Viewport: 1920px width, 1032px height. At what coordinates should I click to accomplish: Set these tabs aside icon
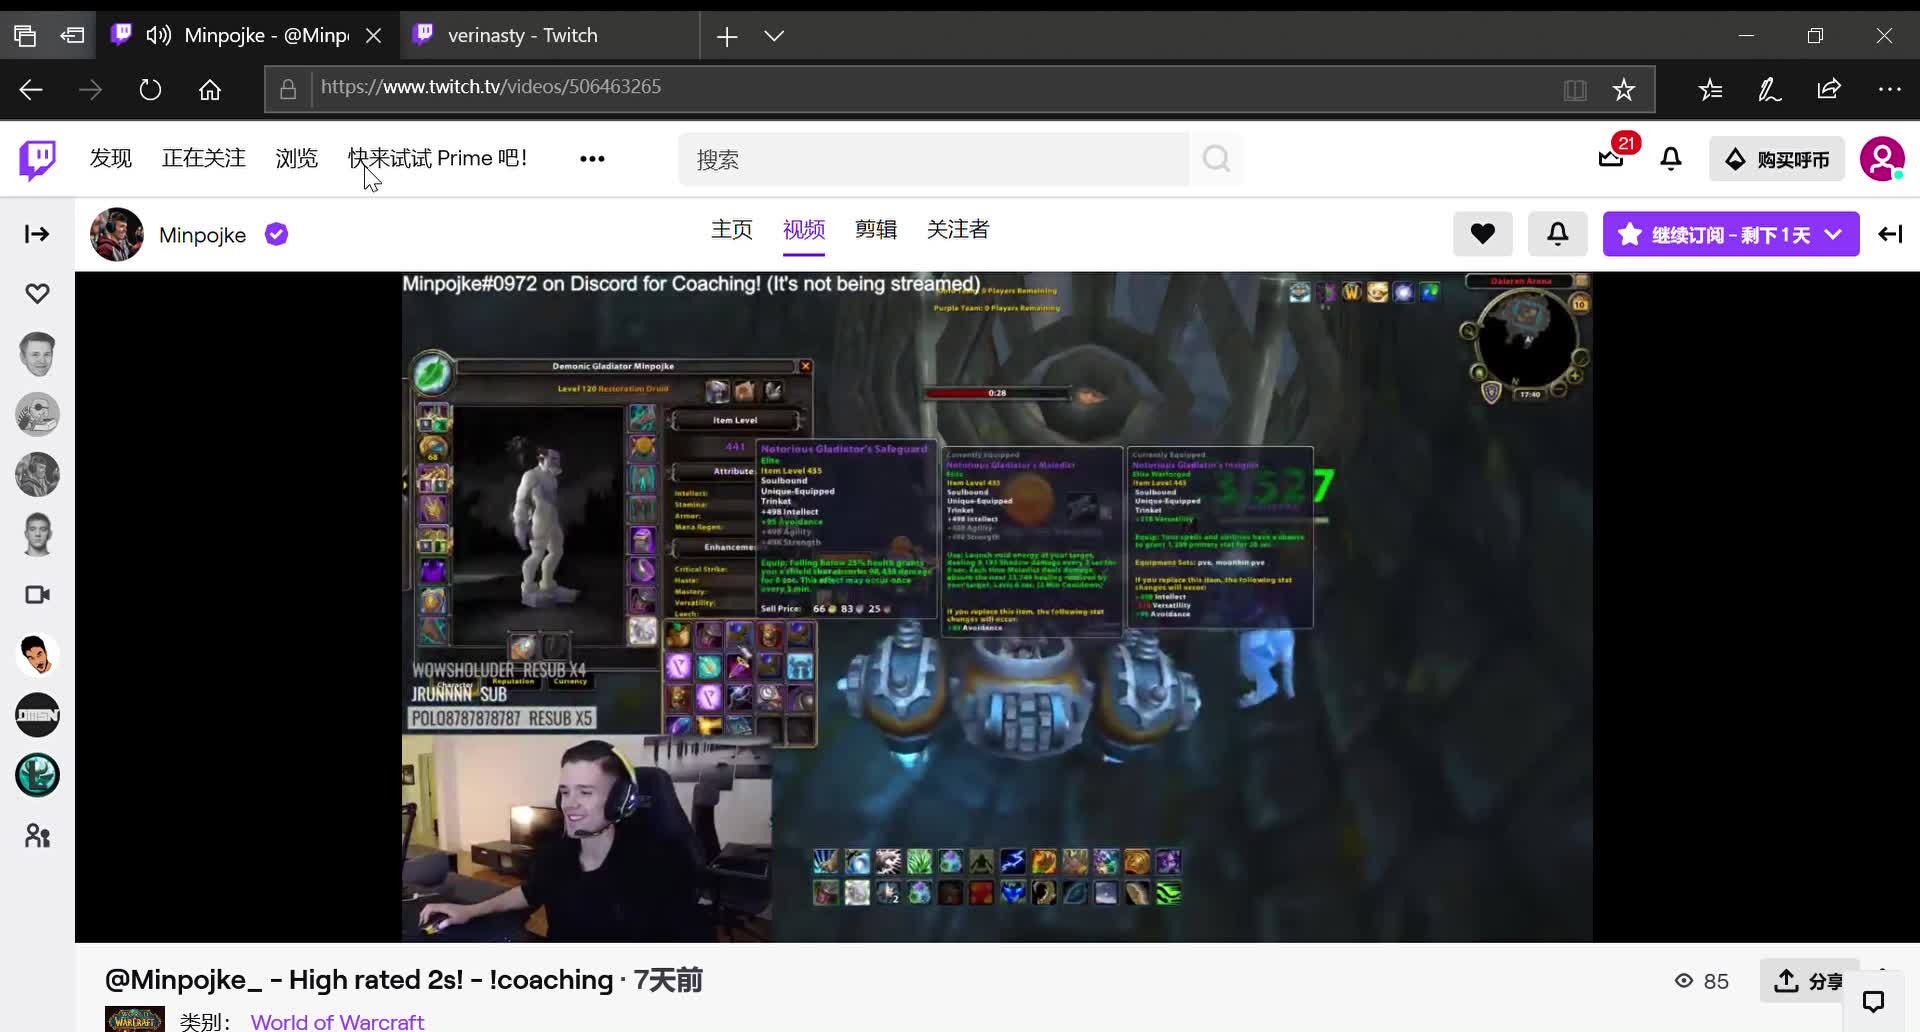point(72,36)
